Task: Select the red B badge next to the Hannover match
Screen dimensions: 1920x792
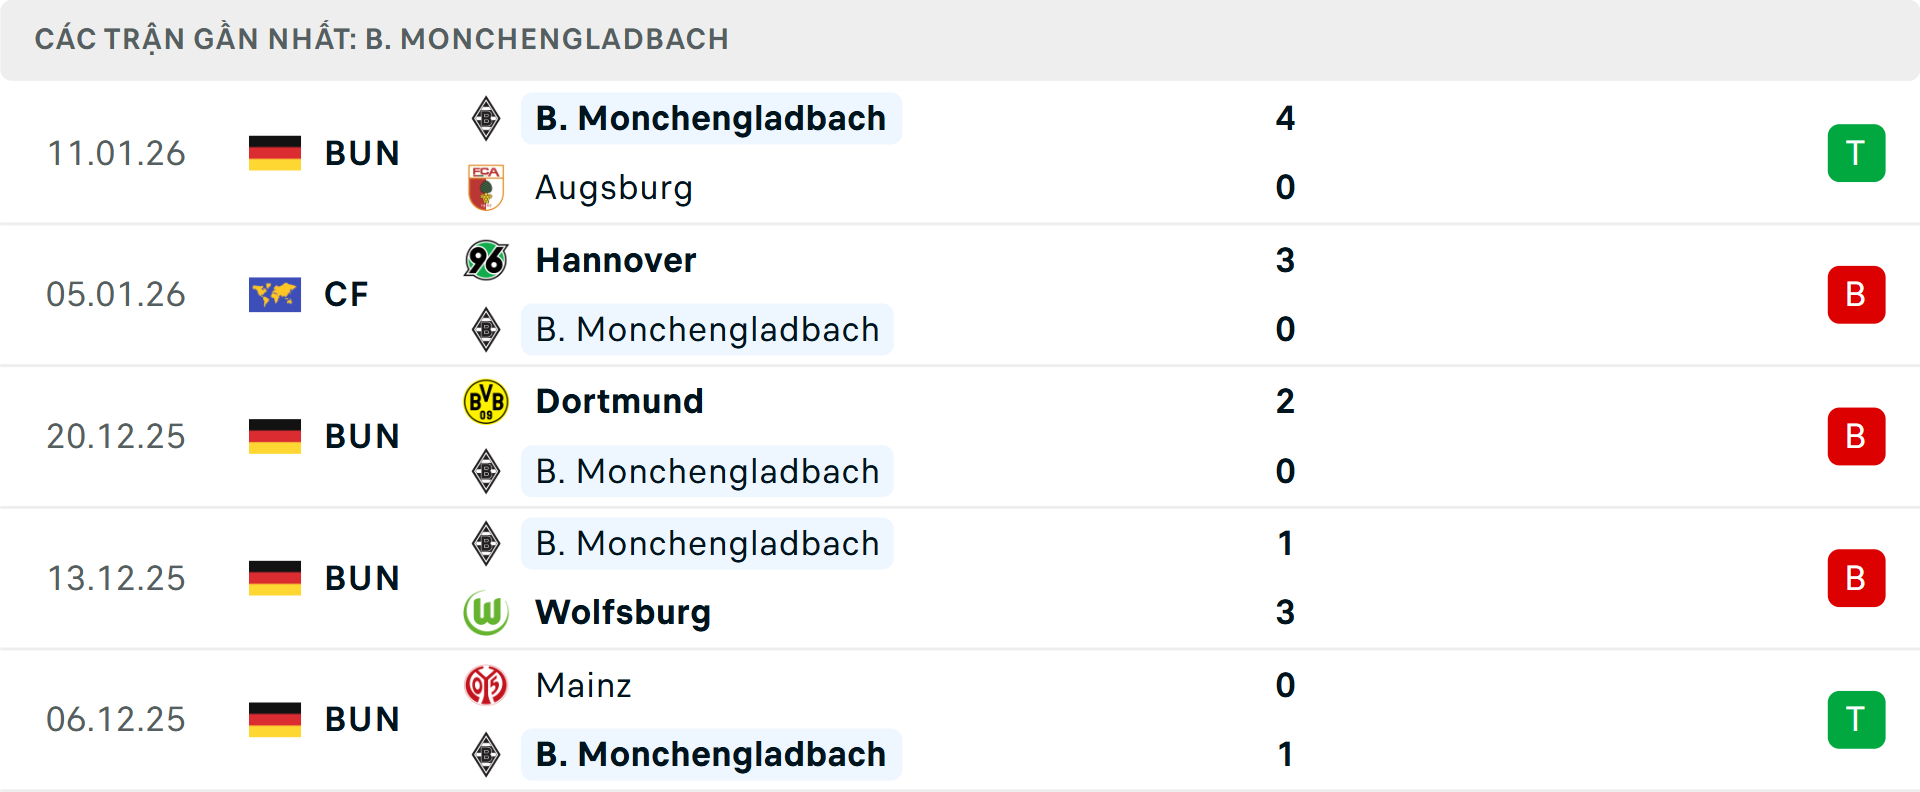Action: click(x=1856, y=294)
